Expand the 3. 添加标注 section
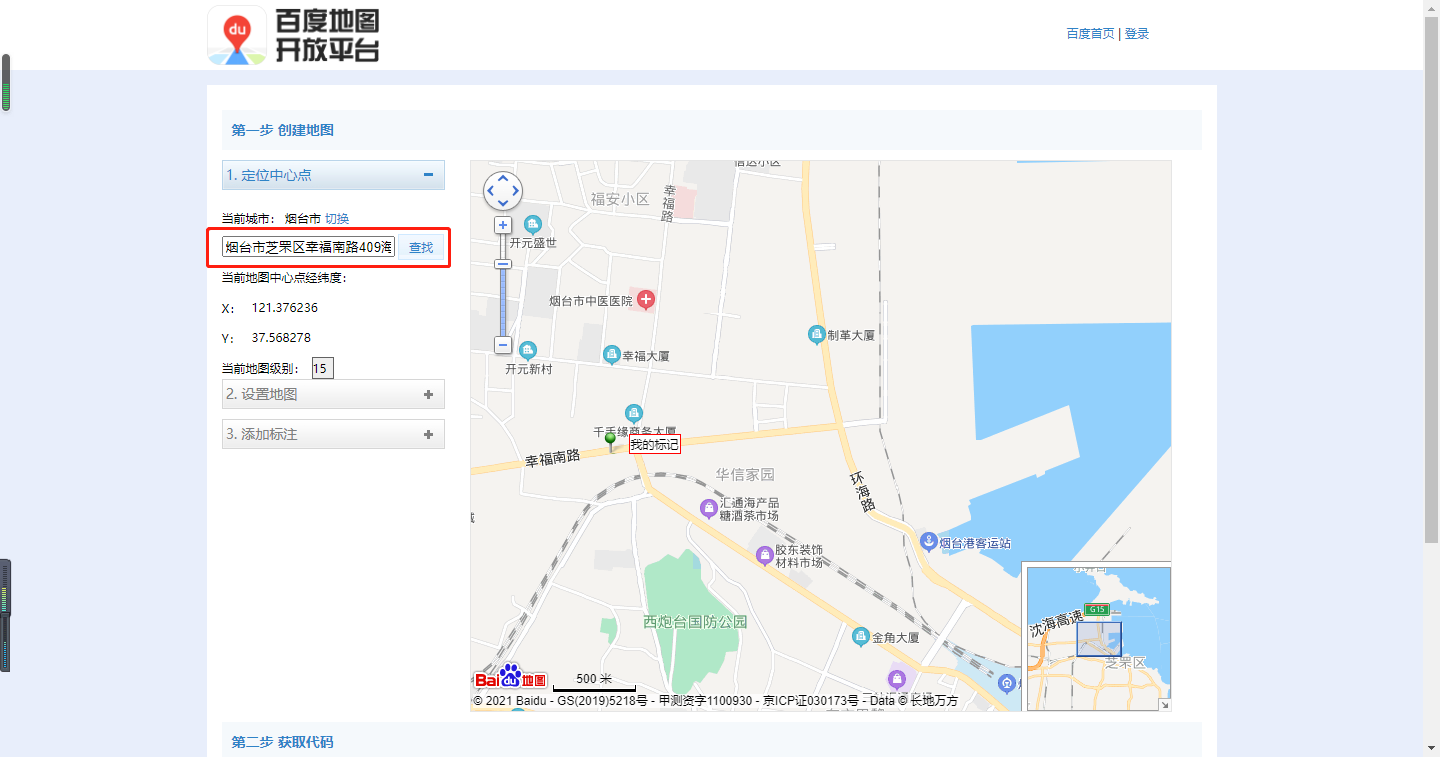Screen dimensions: 1440x757 click(333, 434)
